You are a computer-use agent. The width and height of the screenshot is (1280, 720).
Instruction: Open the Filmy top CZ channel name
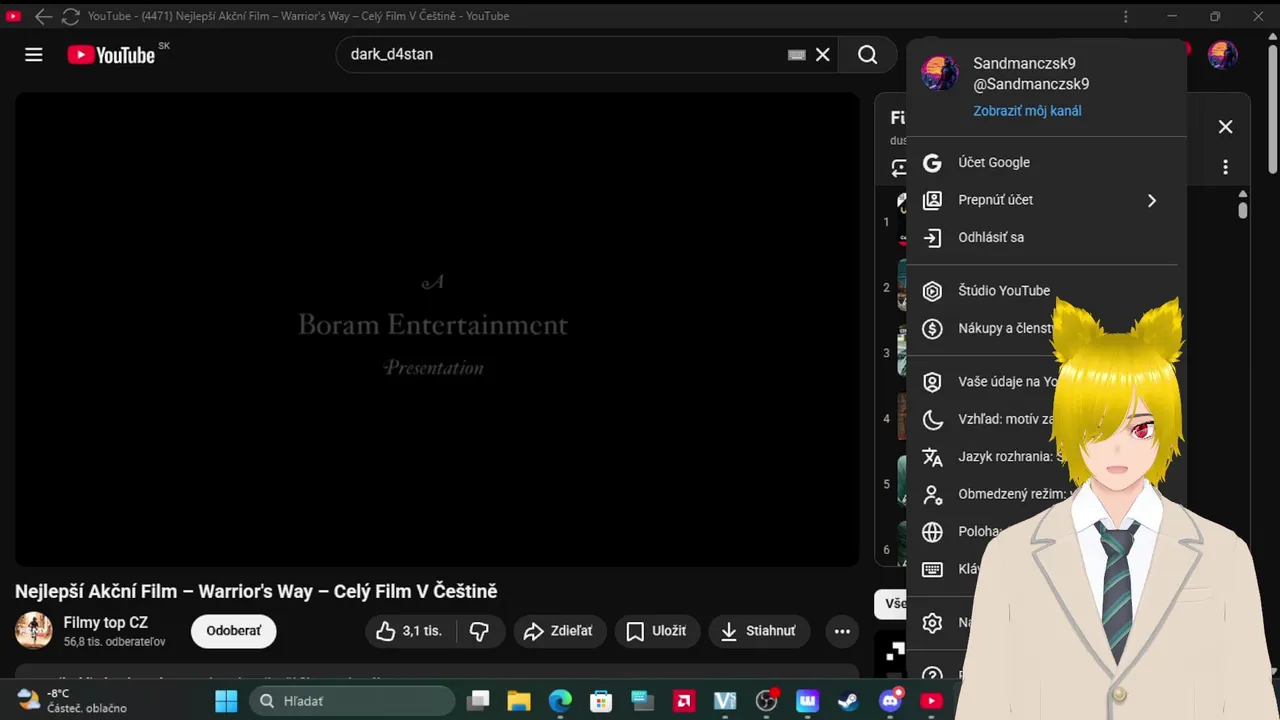coord(105,623)
